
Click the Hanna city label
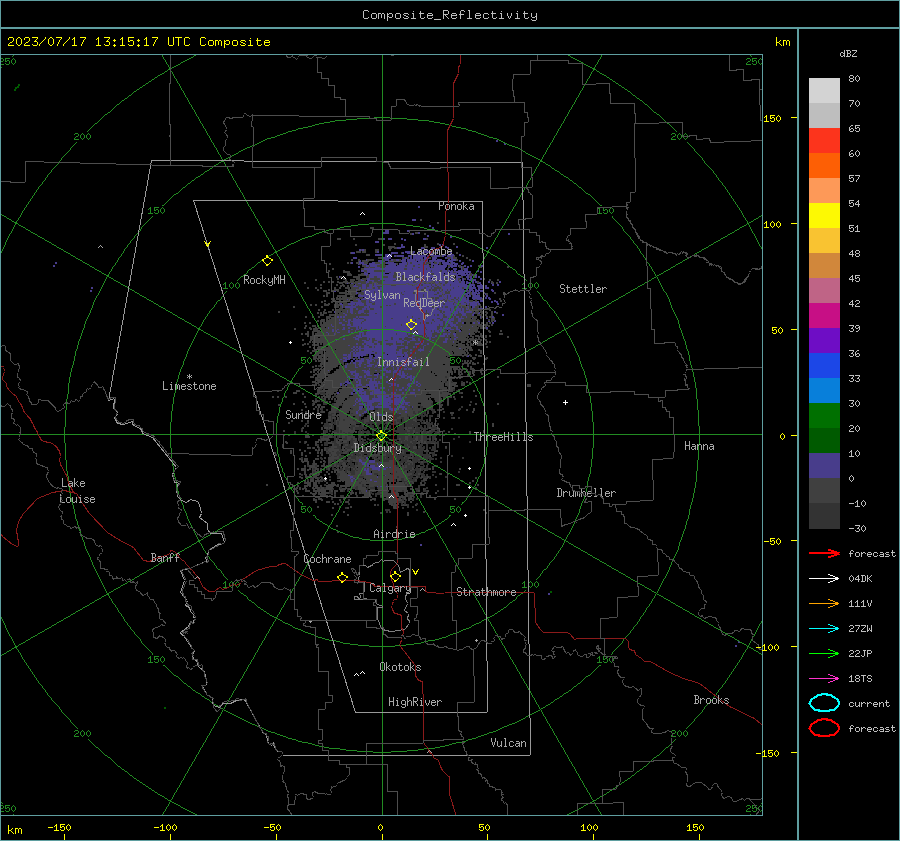[x=699, y=446]
